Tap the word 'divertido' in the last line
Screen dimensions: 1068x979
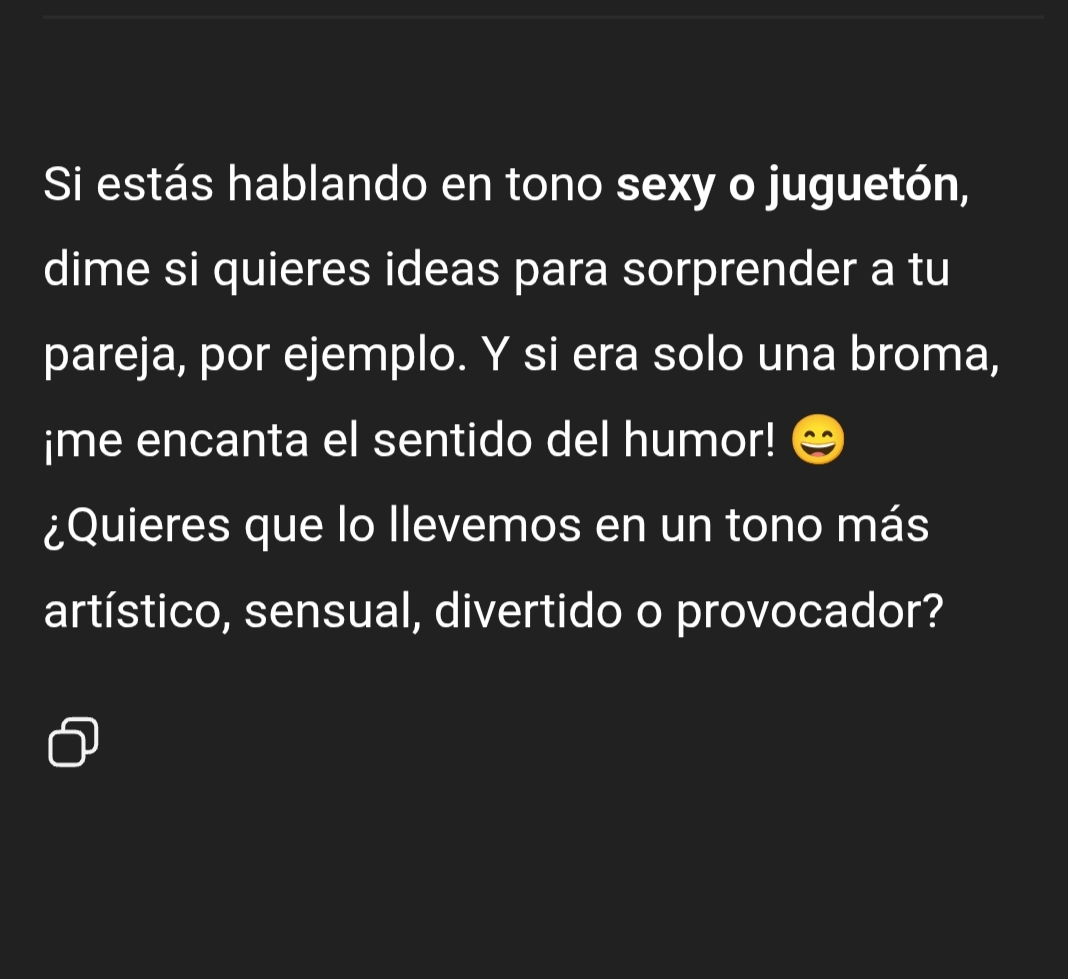529,610
